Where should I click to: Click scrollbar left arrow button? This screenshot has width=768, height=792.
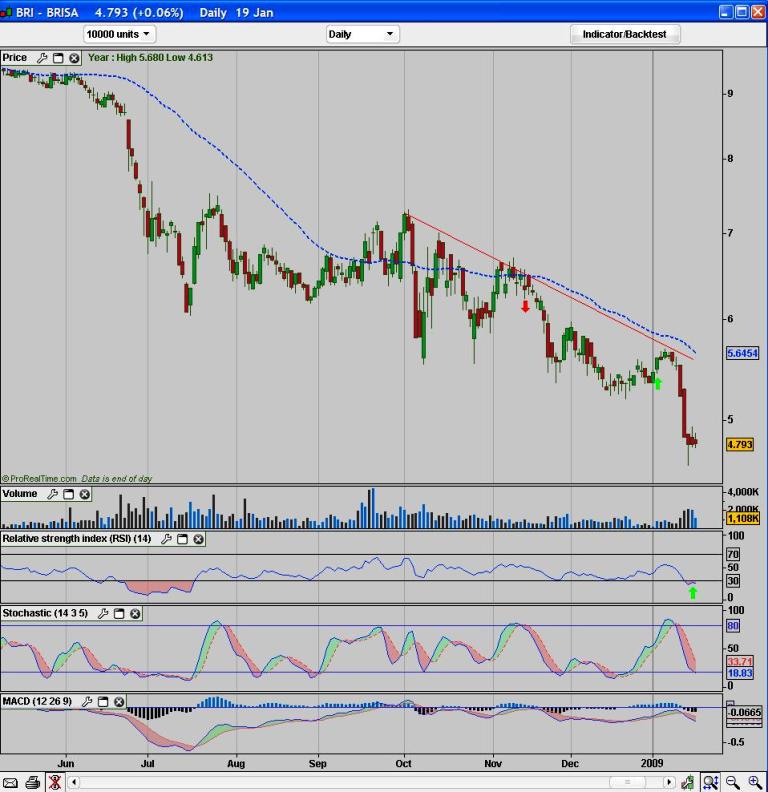tap(75, 782)
